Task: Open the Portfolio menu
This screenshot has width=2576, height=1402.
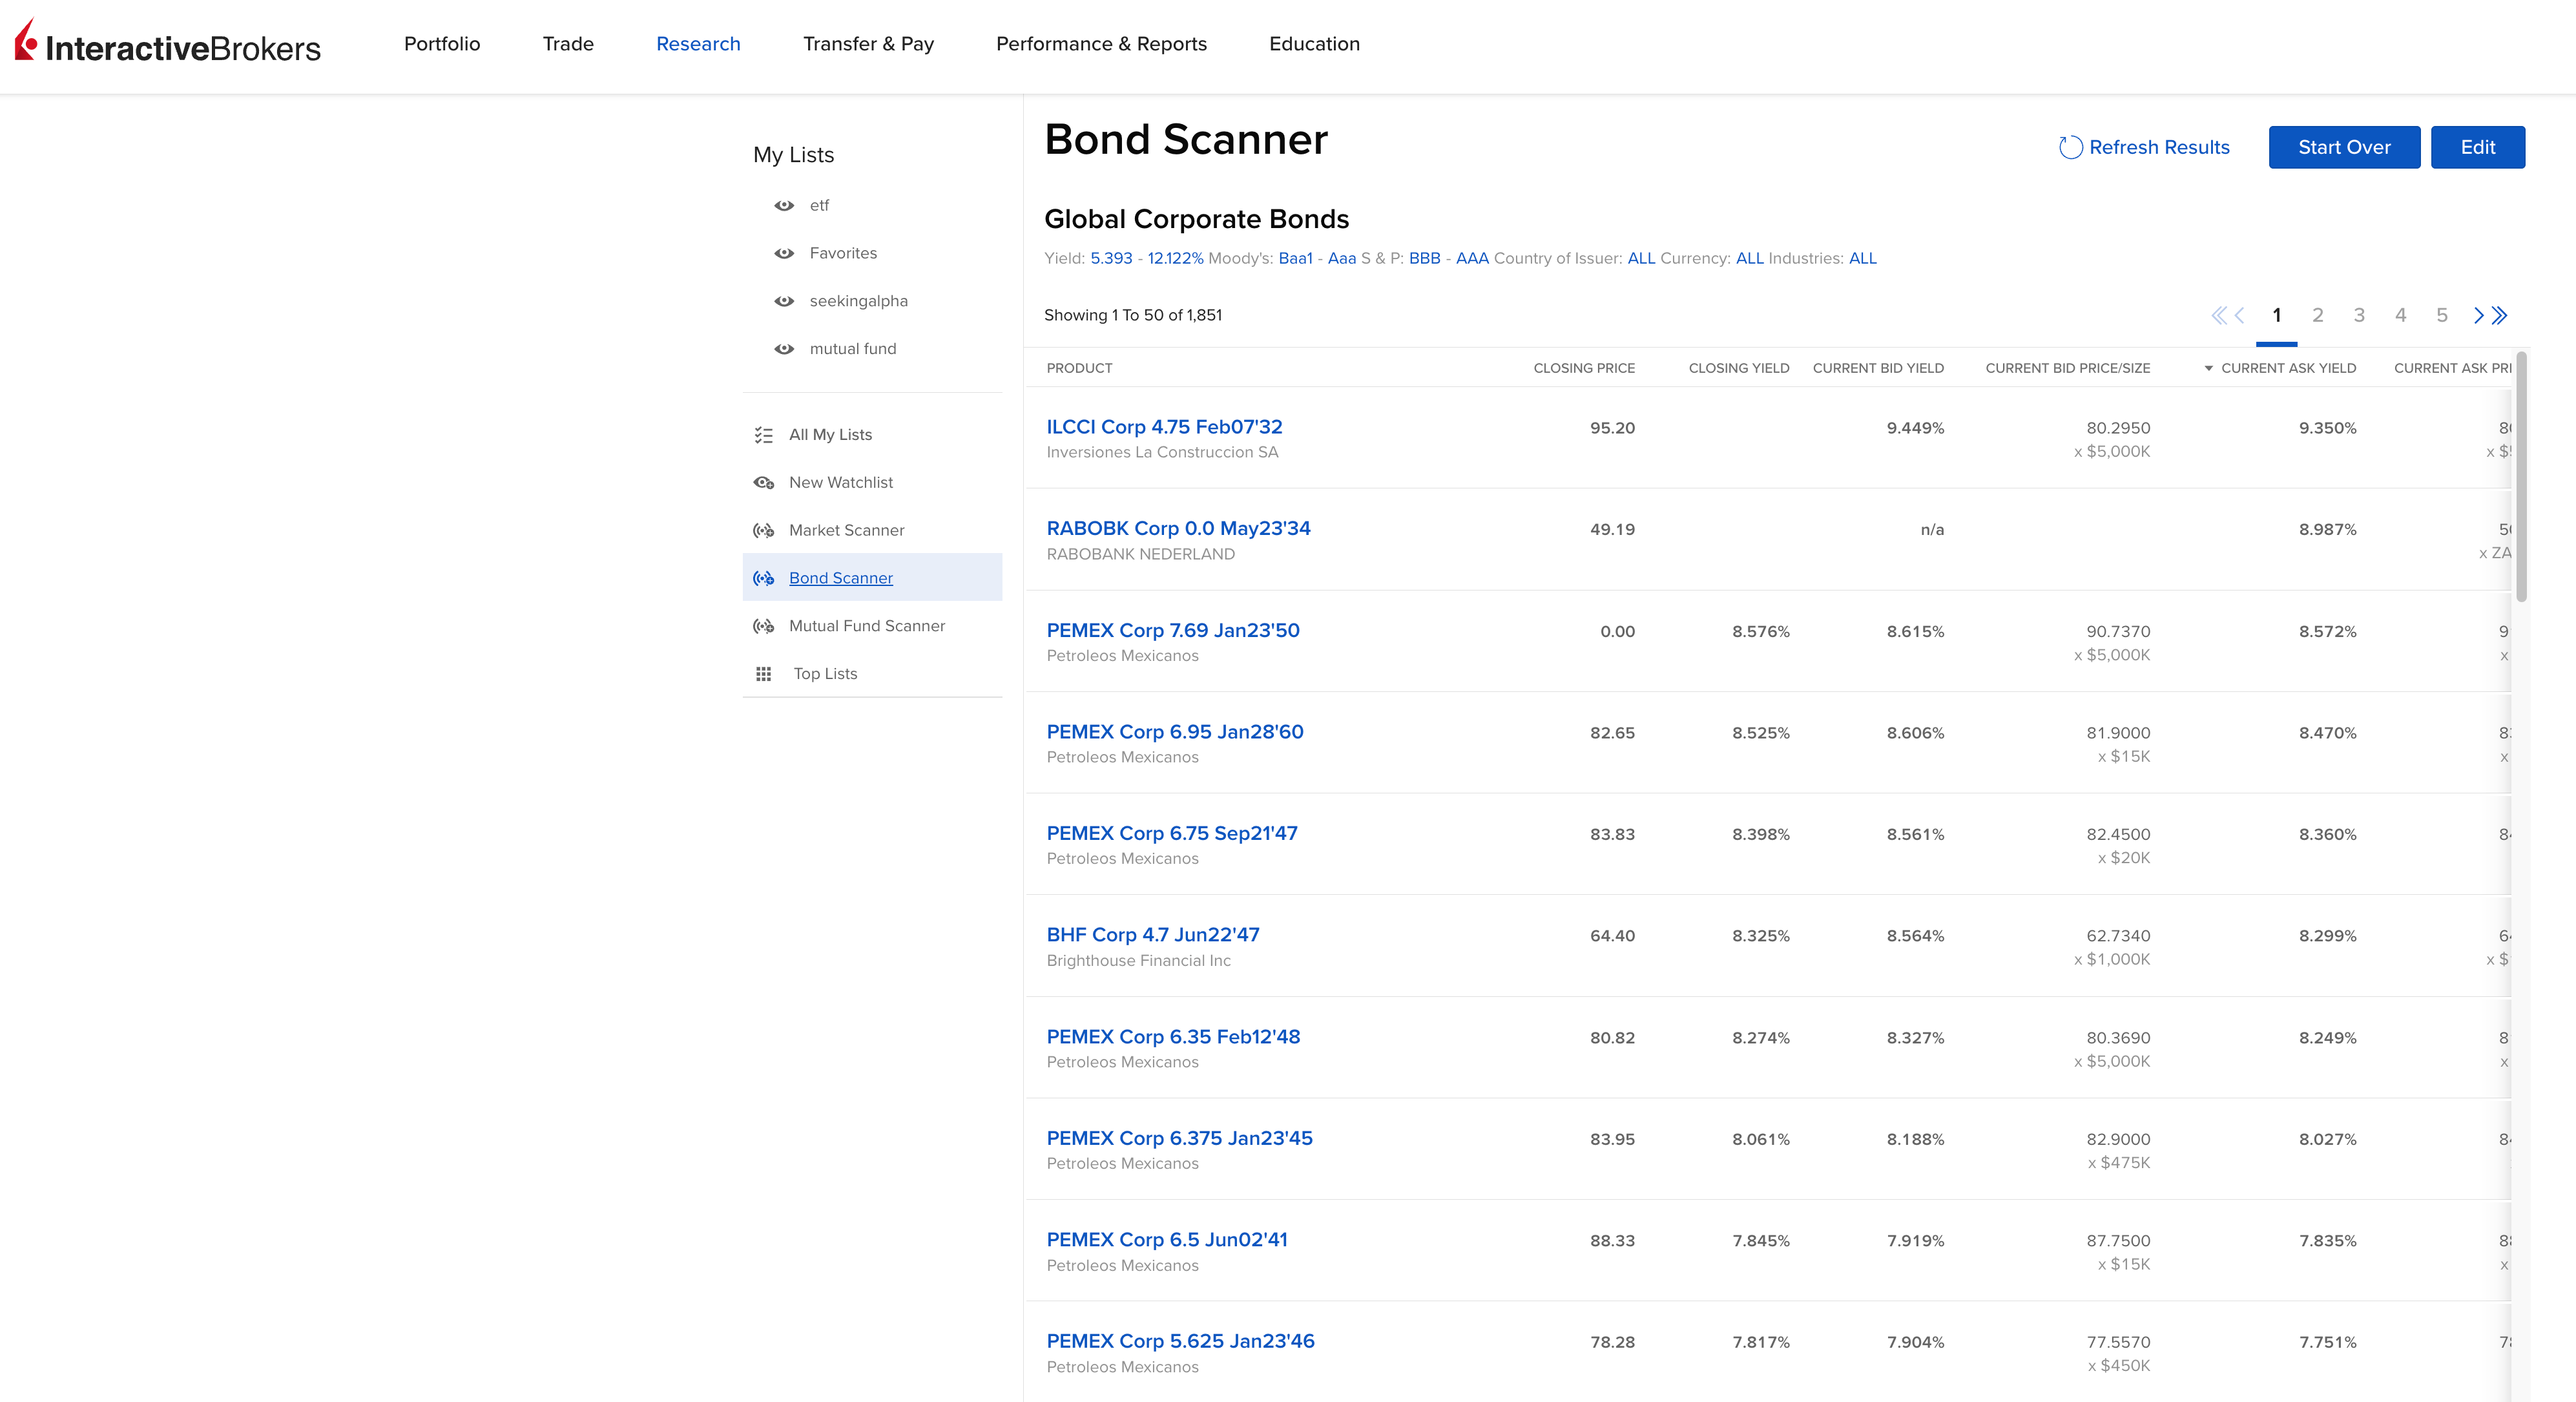Action: pyautogui.click(x=442, y=44)
